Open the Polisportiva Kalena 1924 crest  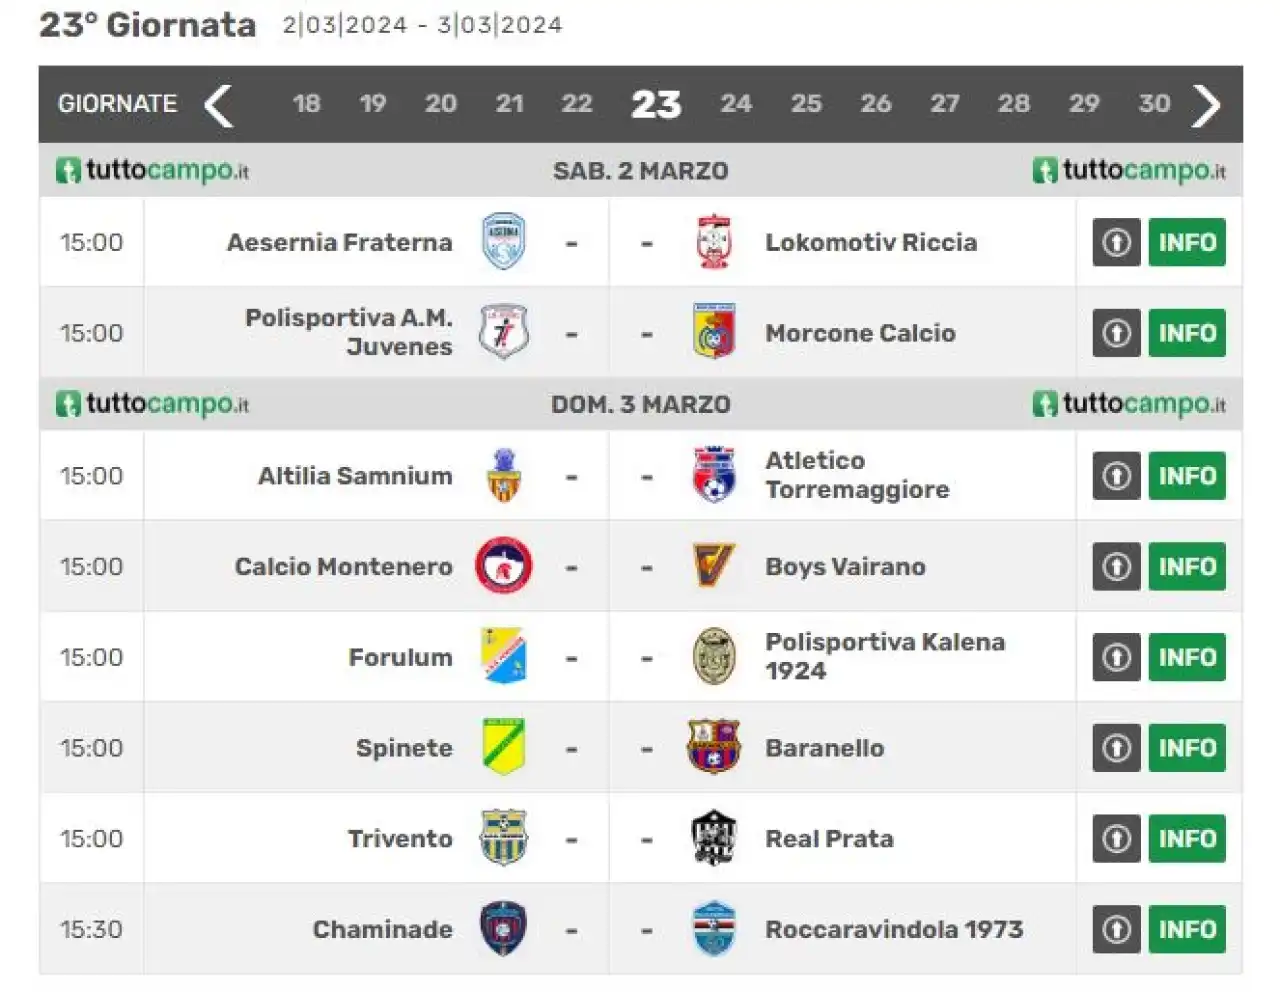point(714,657)
